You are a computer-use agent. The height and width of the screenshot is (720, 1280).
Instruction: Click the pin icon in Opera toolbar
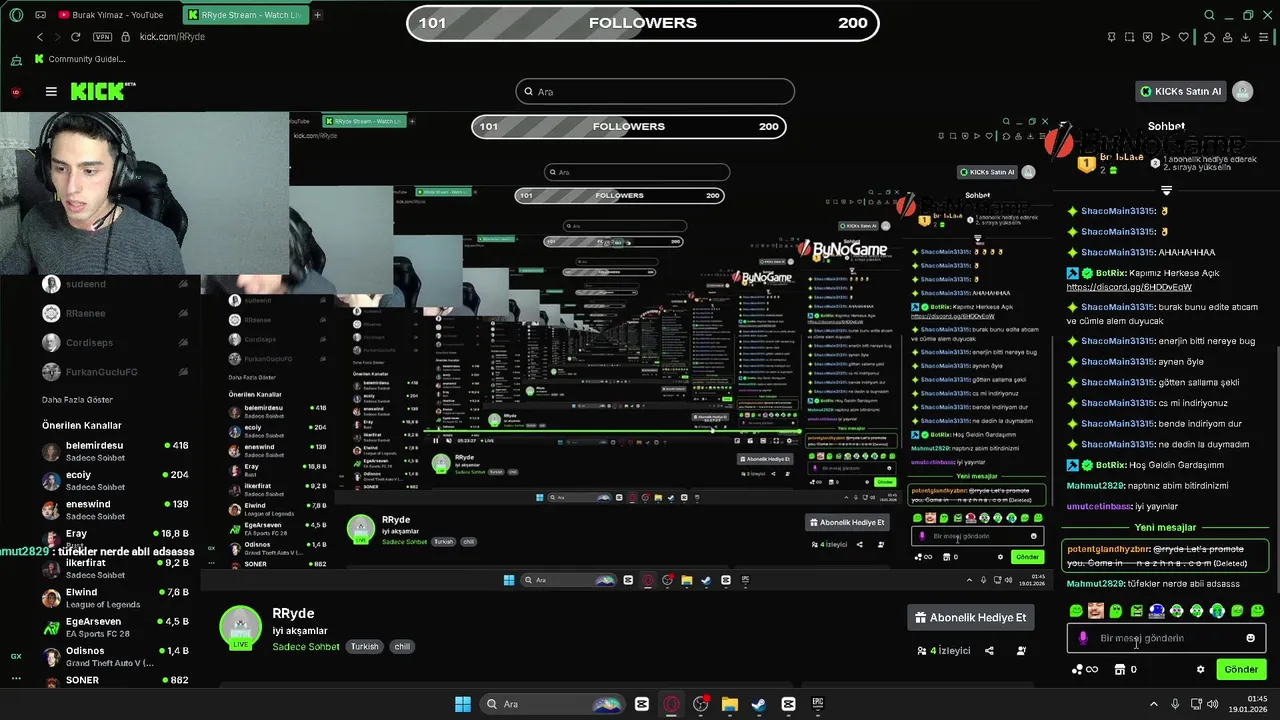pos(1111,37)
